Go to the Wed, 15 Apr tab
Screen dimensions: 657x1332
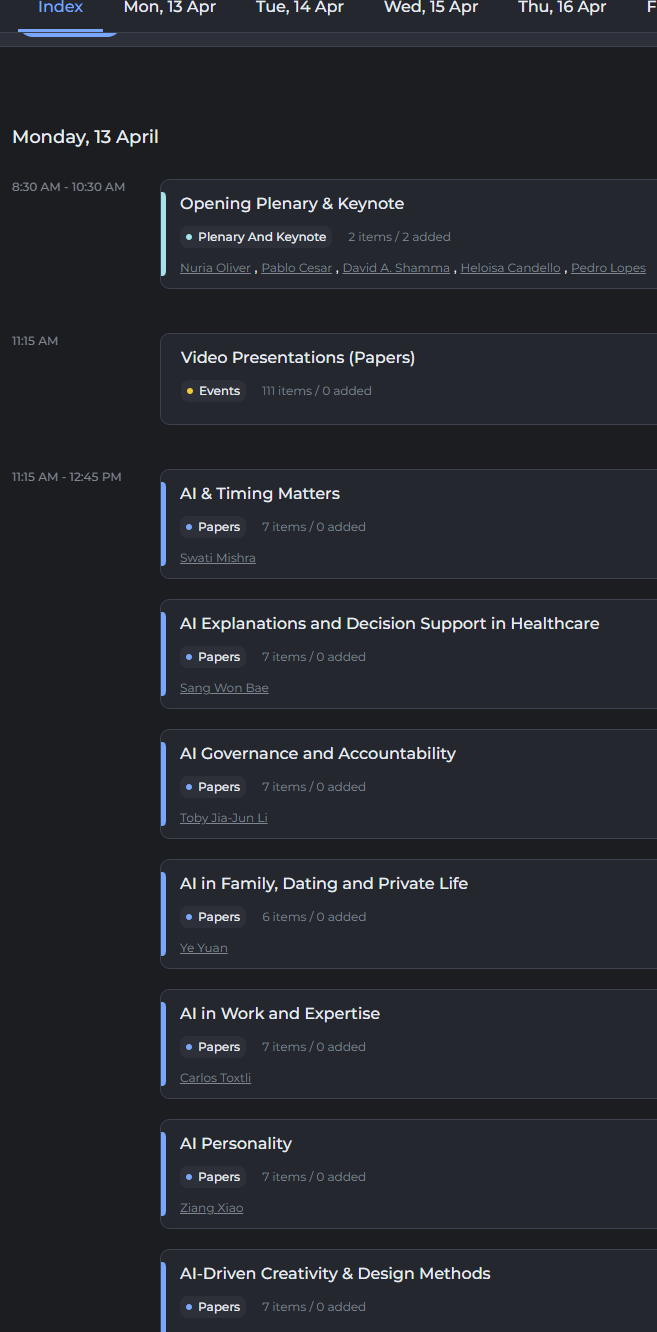tap(430, 8)
